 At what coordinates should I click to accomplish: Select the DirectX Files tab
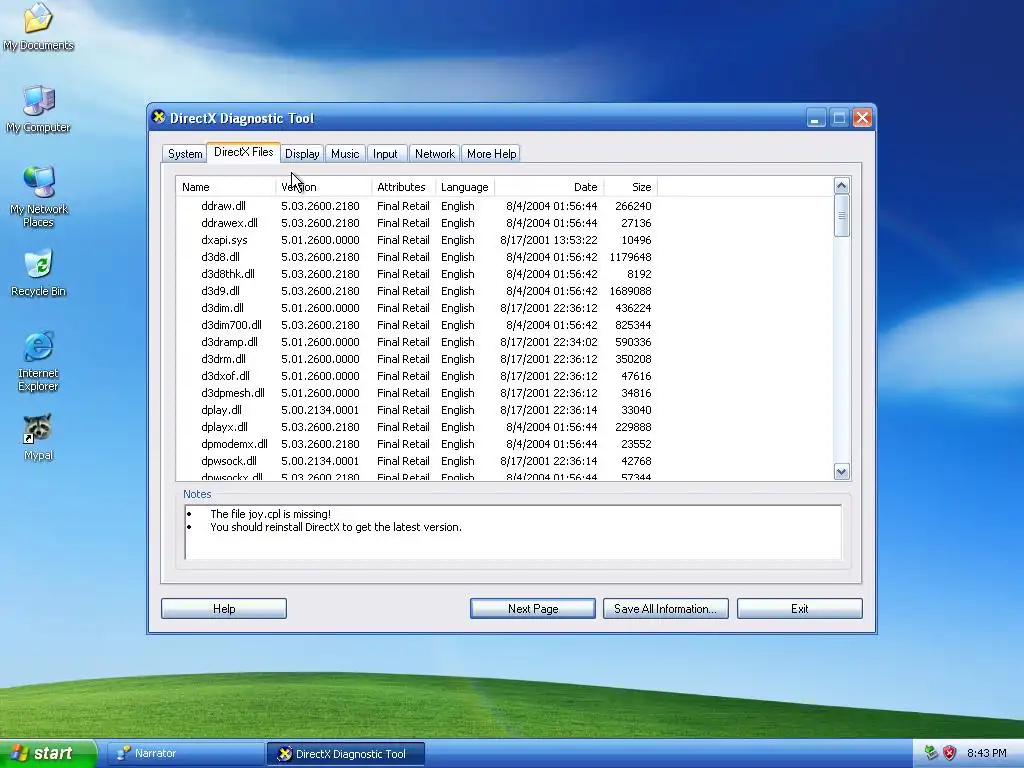pos(244,152)
